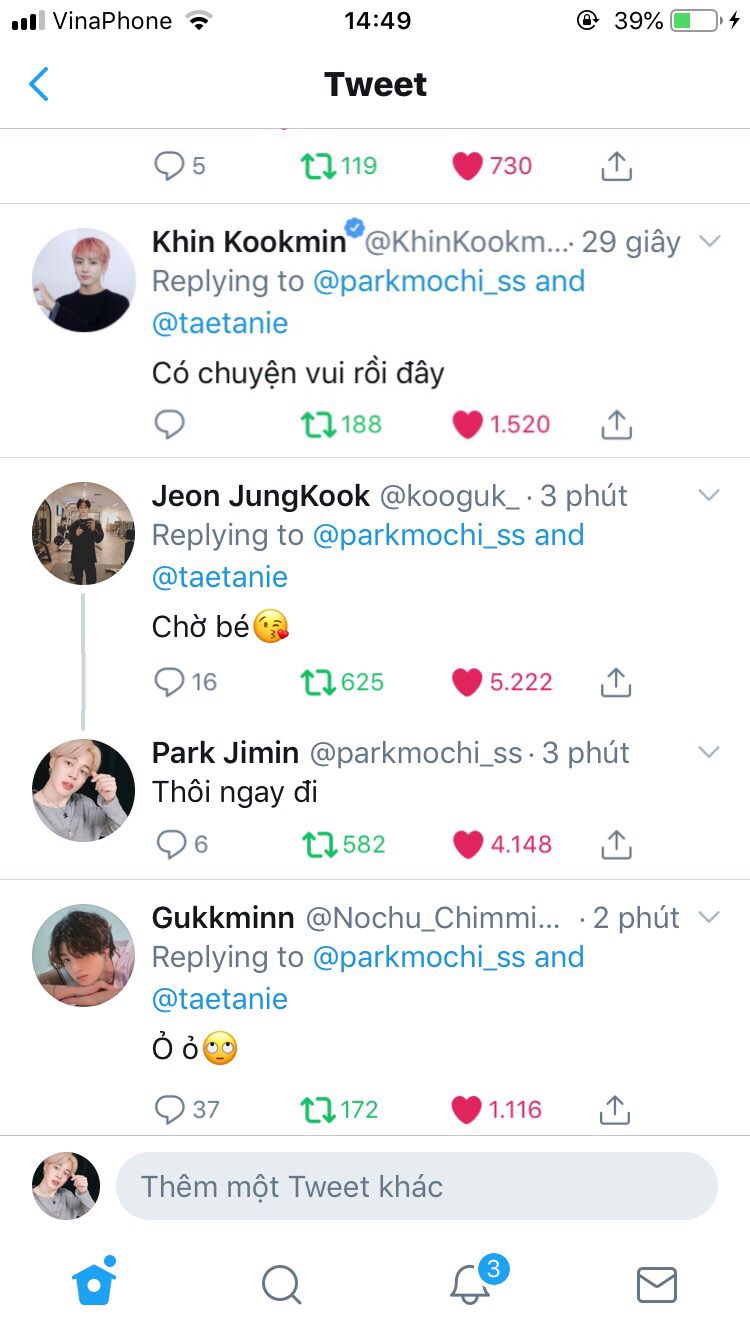
Task: Expand options for Jeon JungKook's tweet
Action: click(709, 496)
